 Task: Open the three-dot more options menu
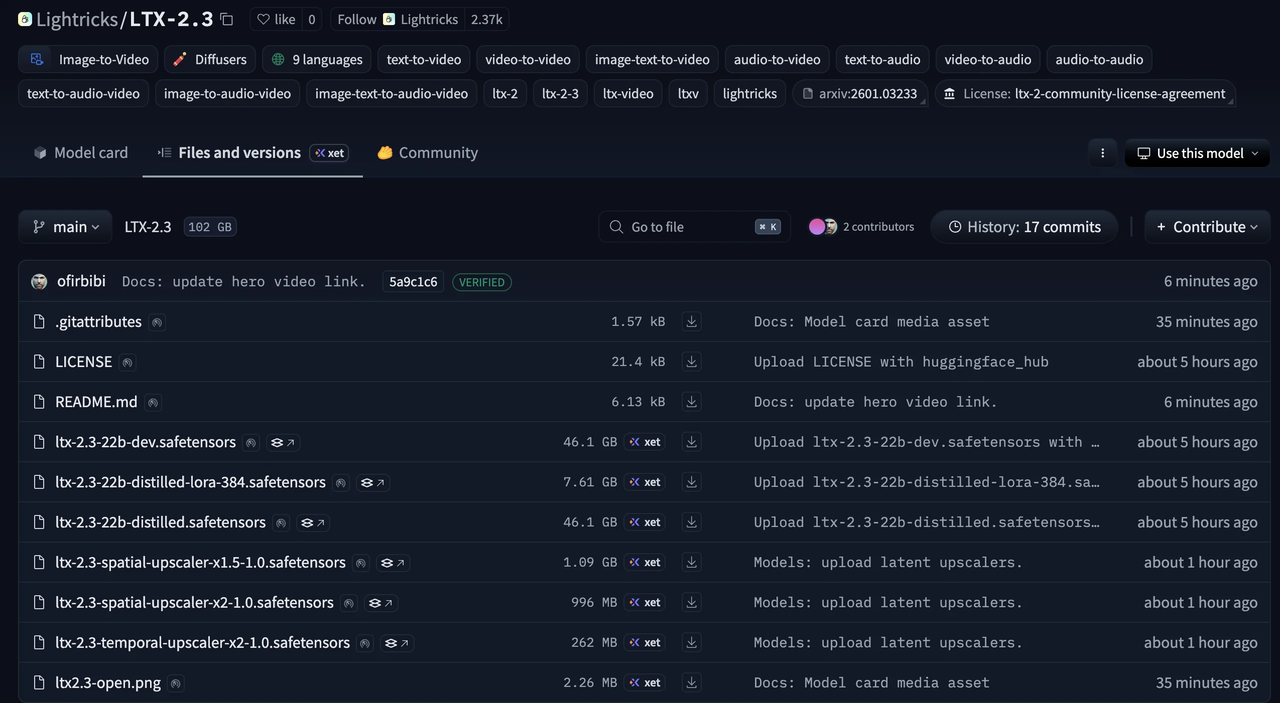(x=1102, y=153)
